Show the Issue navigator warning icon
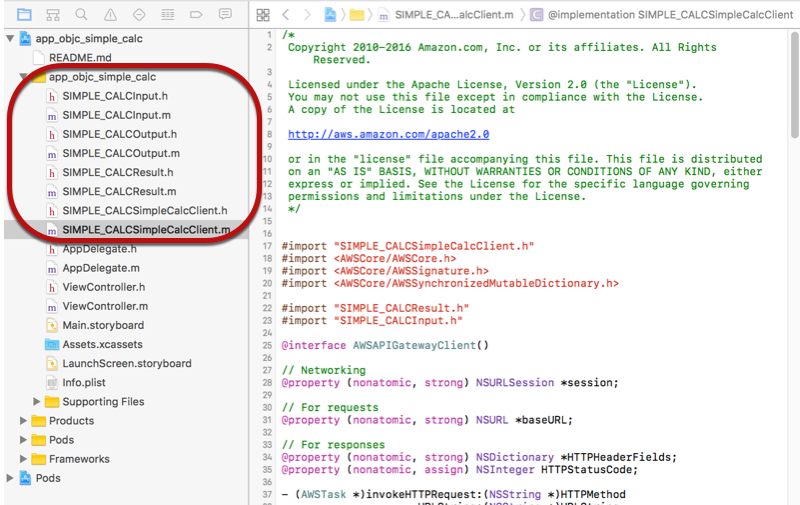800x505 pixels. coord(110,15)
